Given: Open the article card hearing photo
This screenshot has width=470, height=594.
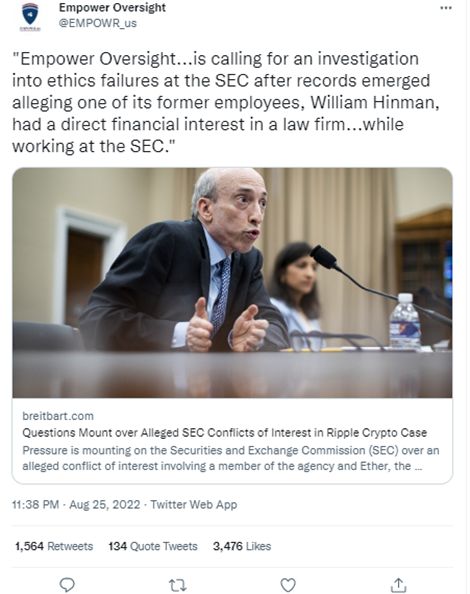Looking at the screenshot, I should click(x=232, y=283).
